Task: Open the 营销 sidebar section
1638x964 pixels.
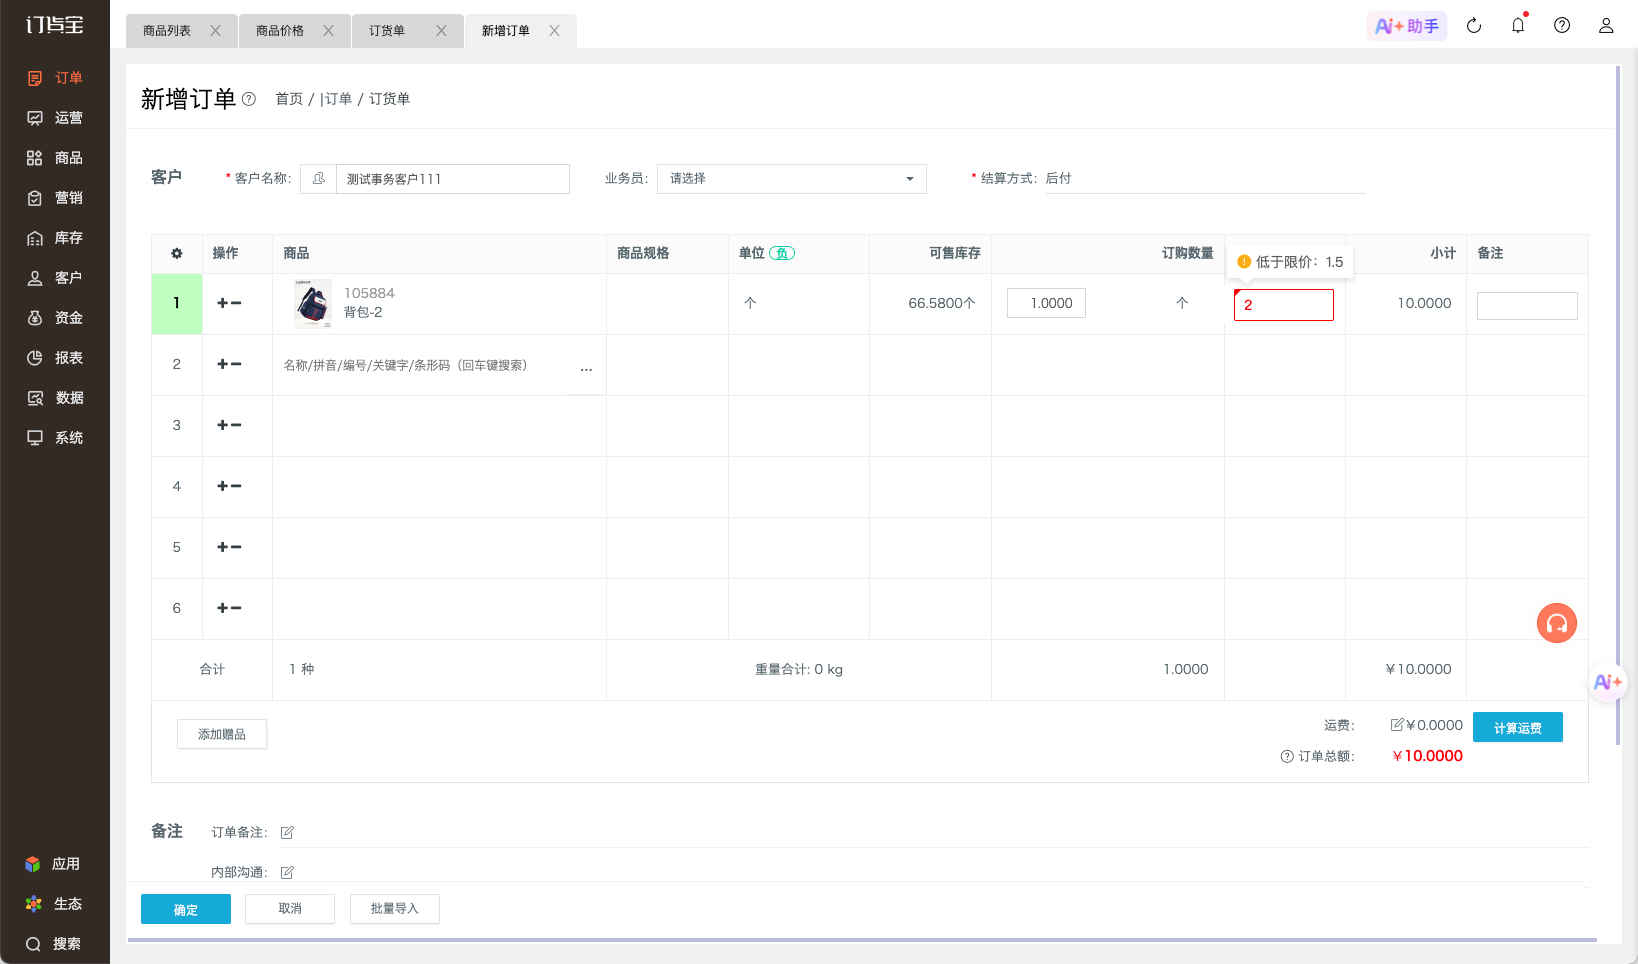Action: click(55, 198)
